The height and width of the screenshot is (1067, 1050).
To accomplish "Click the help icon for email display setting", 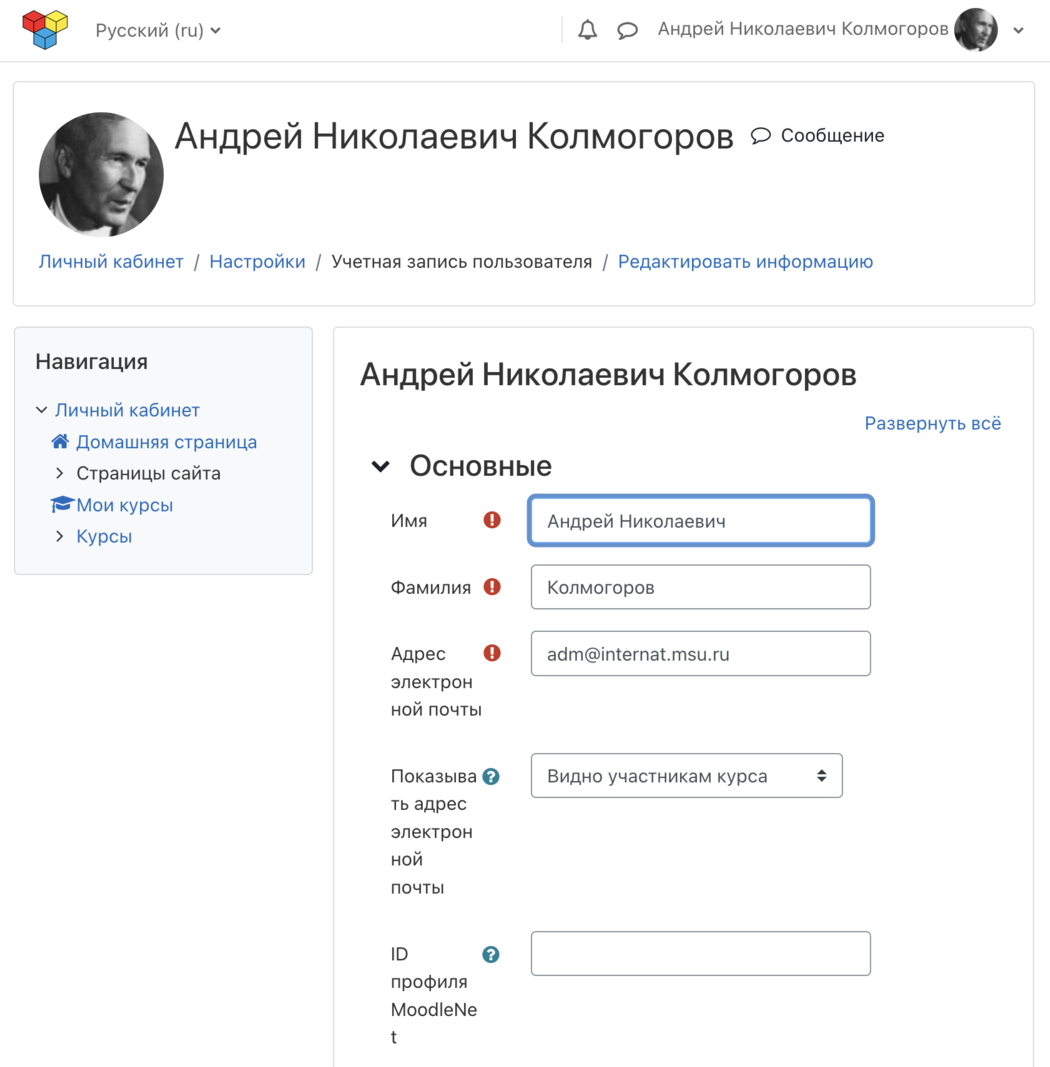I will click(x=491, y=776).
